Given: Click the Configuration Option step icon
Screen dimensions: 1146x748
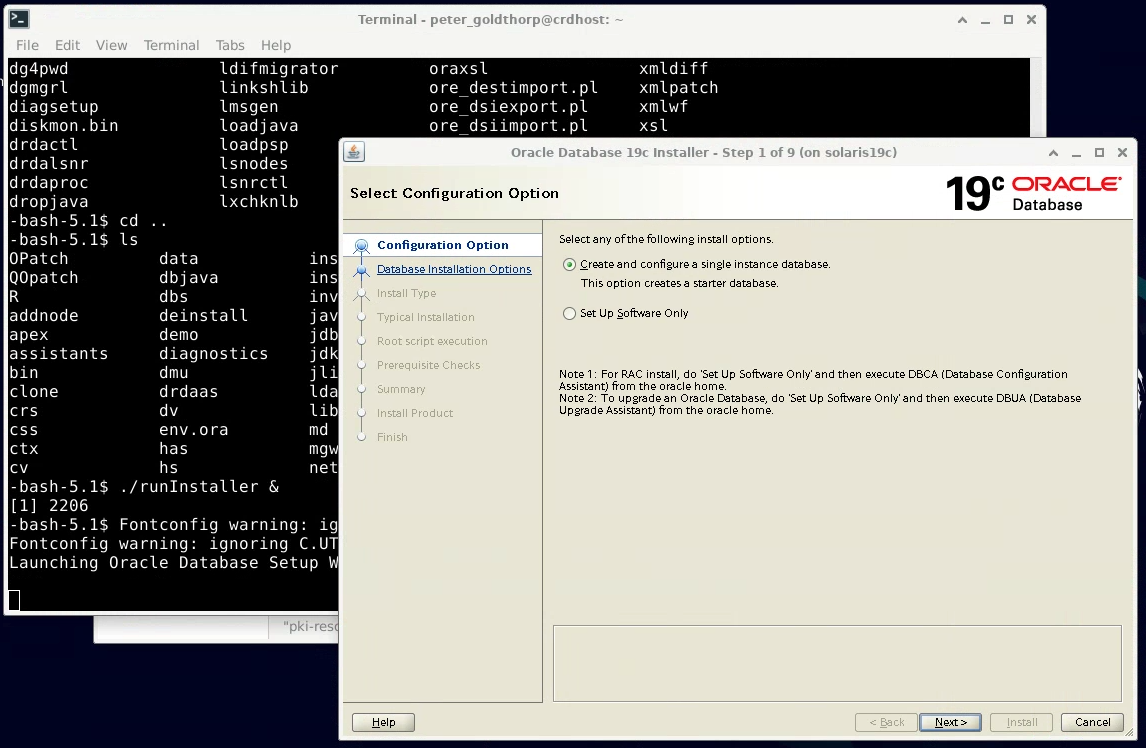Looking at the screenshot, I should point(362,246).
